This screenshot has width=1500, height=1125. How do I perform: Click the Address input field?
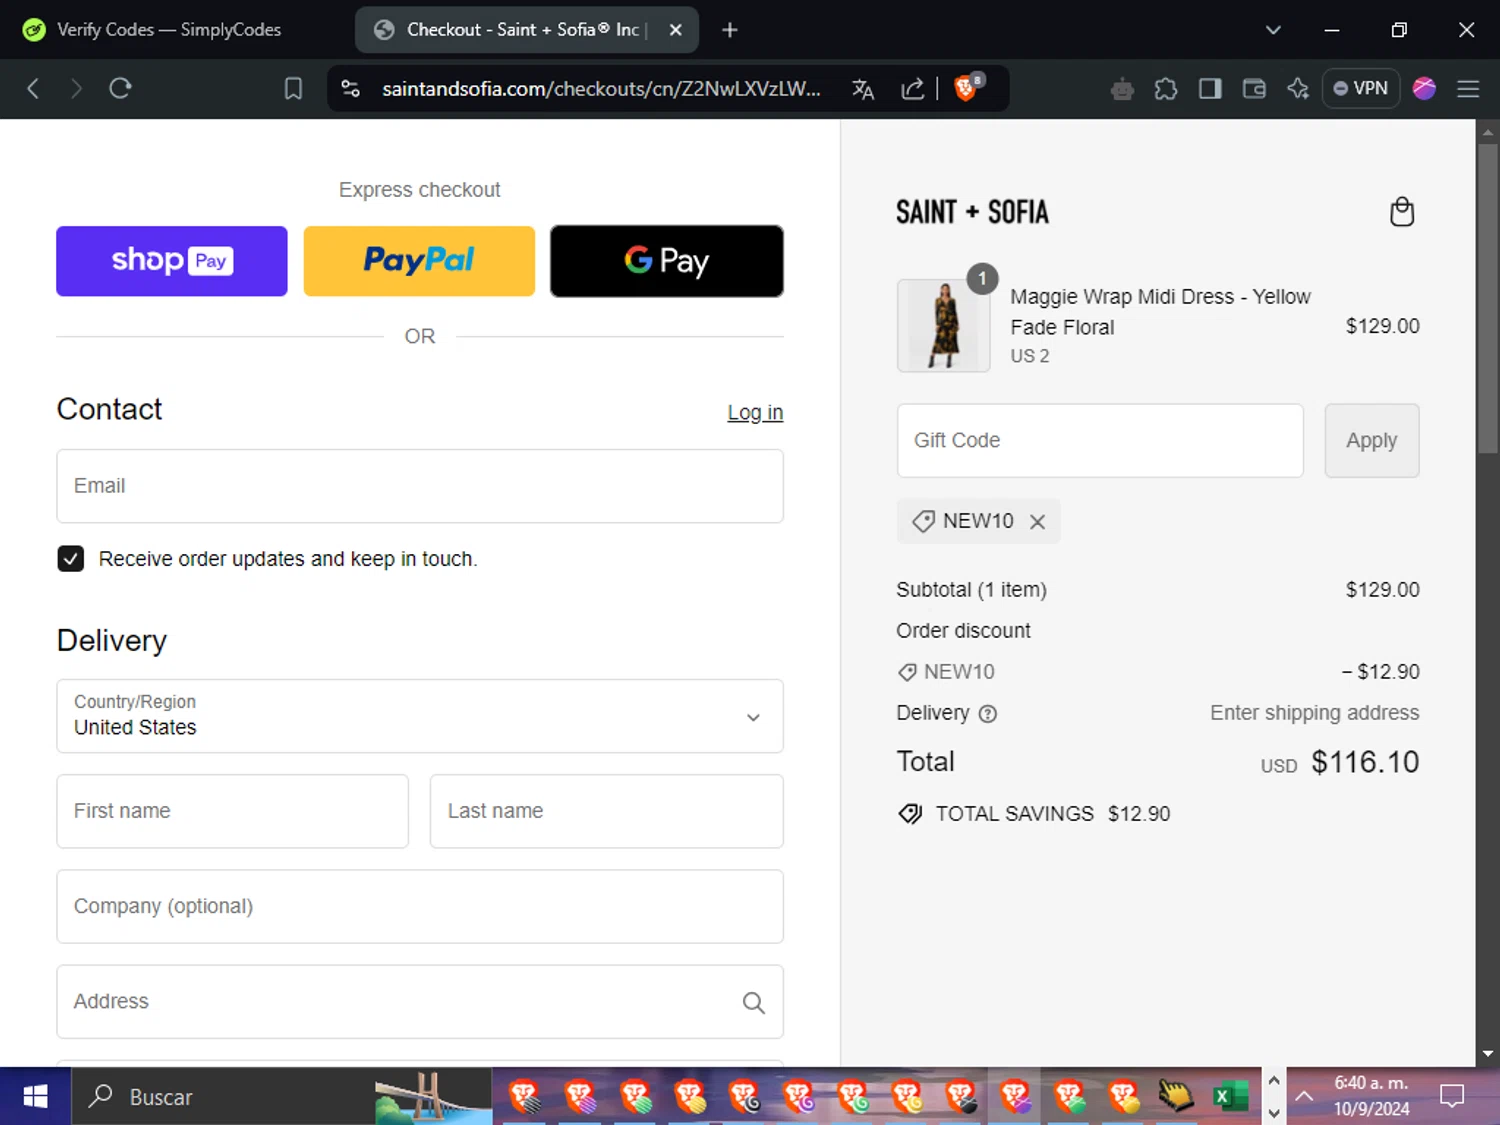[x=420, y=1002]
